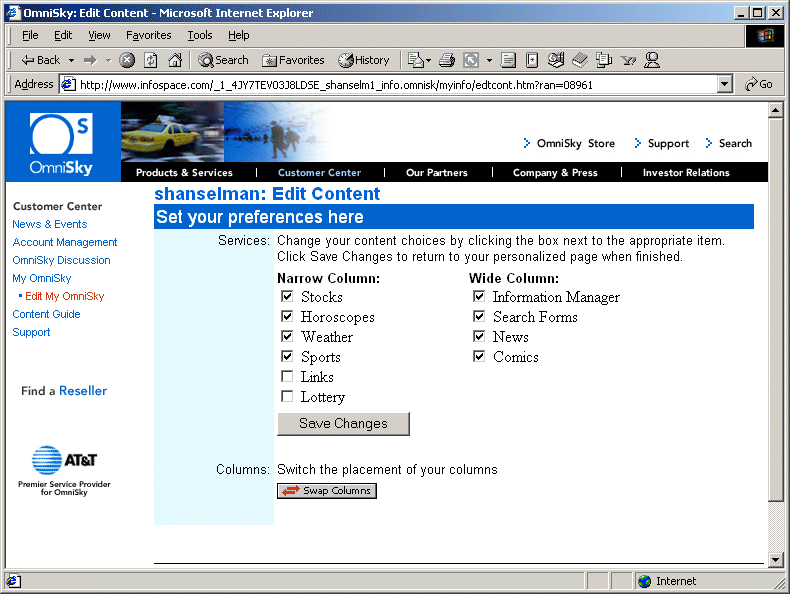Click the gray fullscreen-size toolbar icon

[471, 60]
